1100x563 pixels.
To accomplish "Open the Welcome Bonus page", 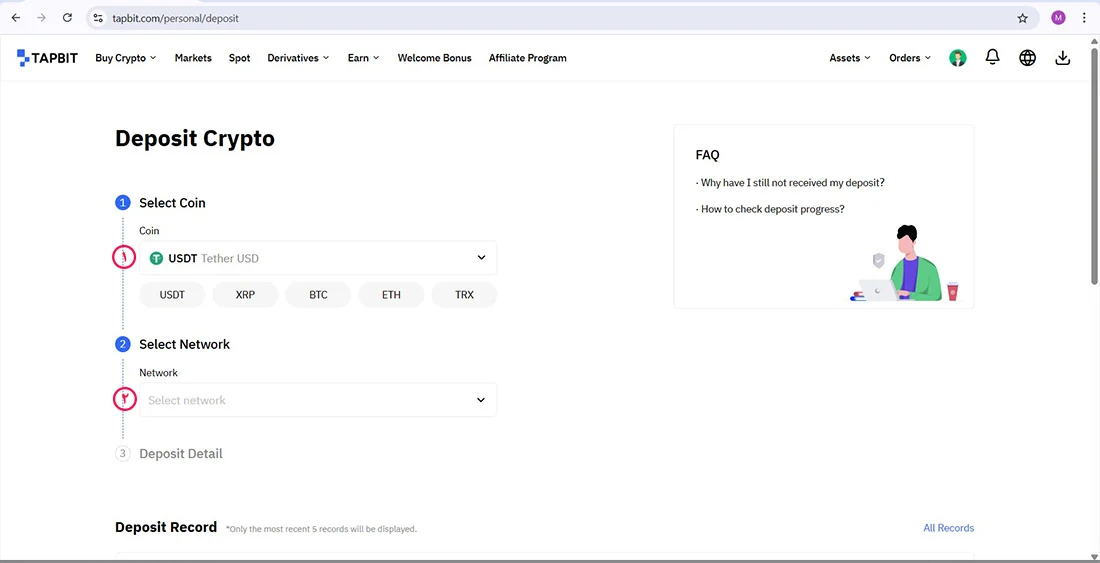I will 434,58.
